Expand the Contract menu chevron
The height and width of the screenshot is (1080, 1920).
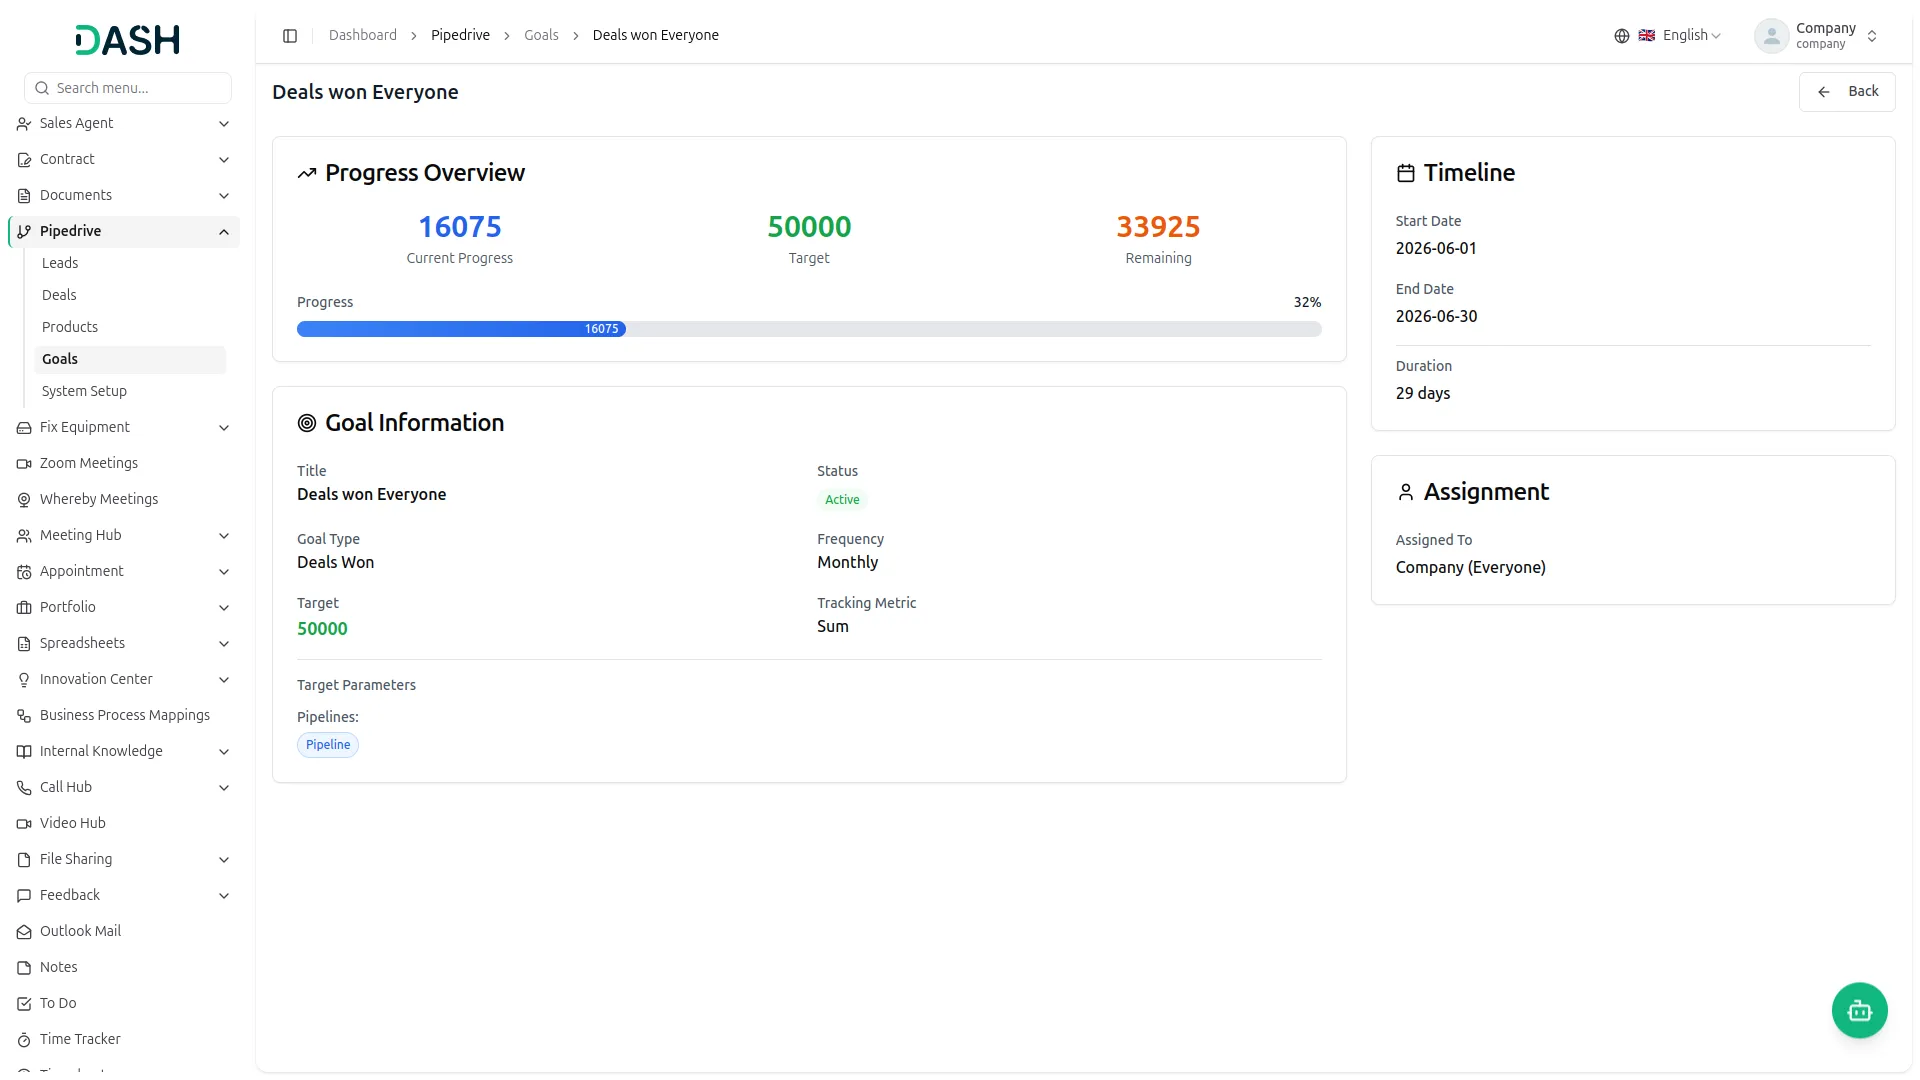[x=224, y=160]
